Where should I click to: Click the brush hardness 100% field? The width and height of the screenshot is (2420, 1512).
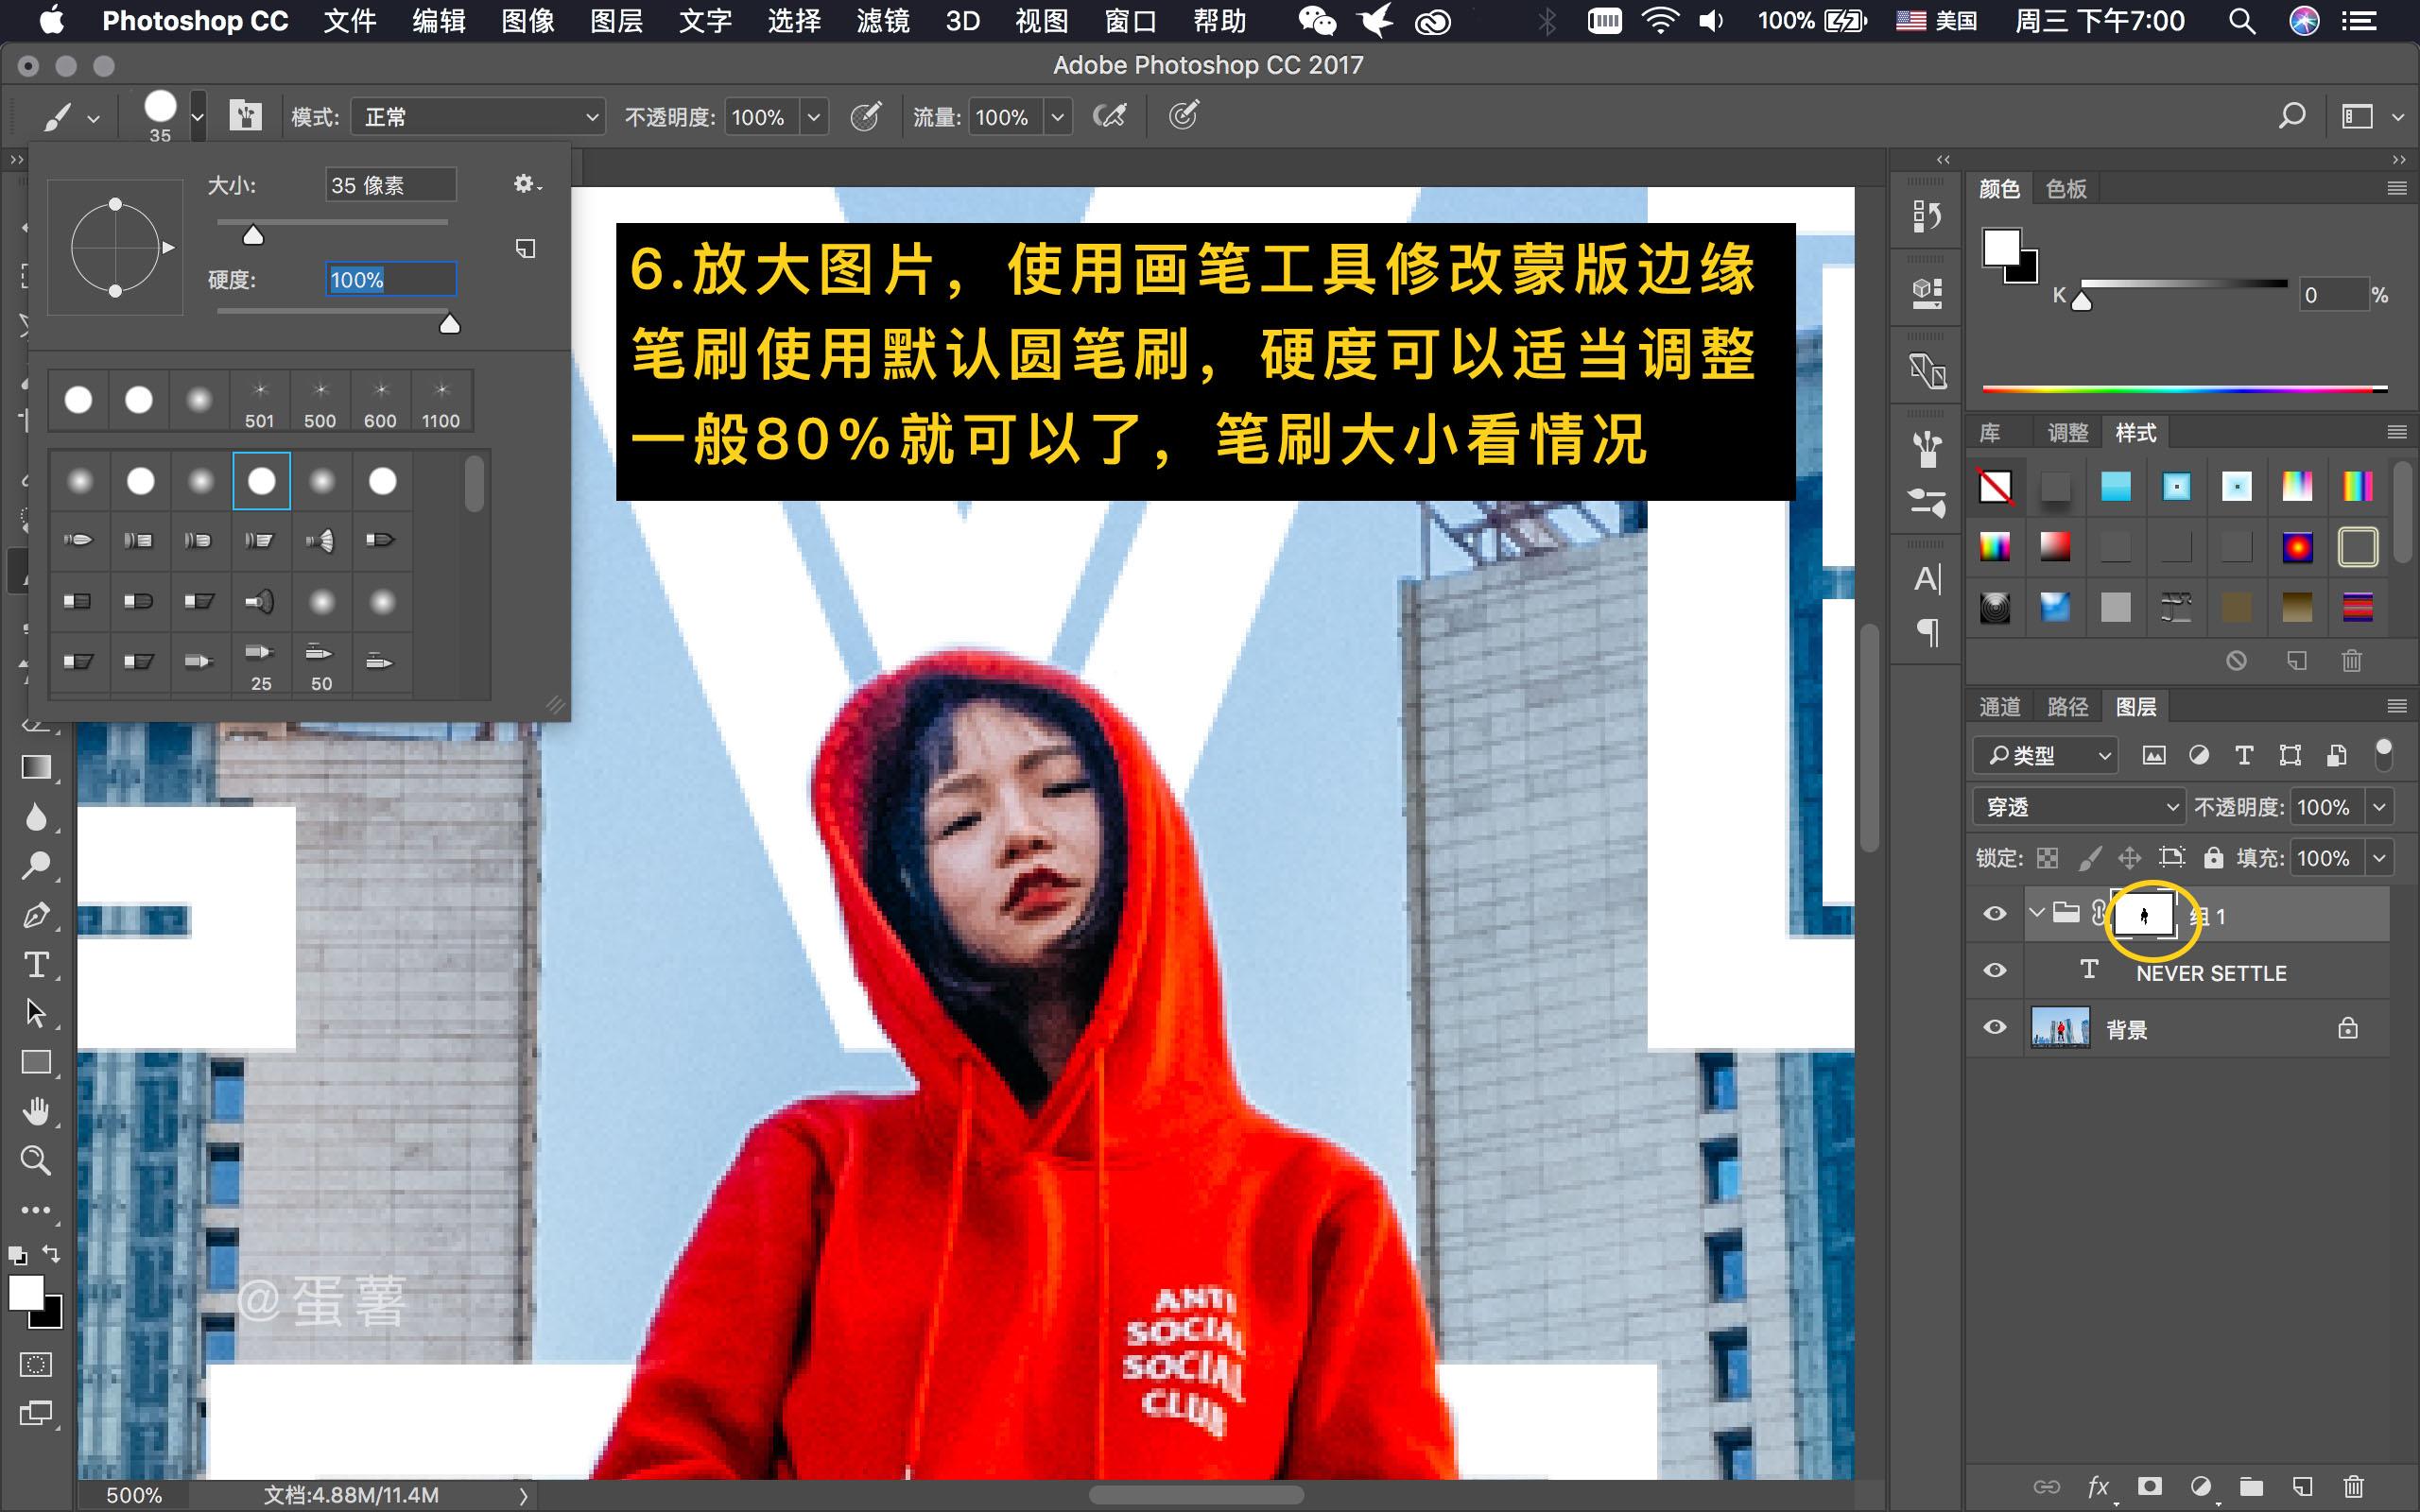[x=391, y=280]
